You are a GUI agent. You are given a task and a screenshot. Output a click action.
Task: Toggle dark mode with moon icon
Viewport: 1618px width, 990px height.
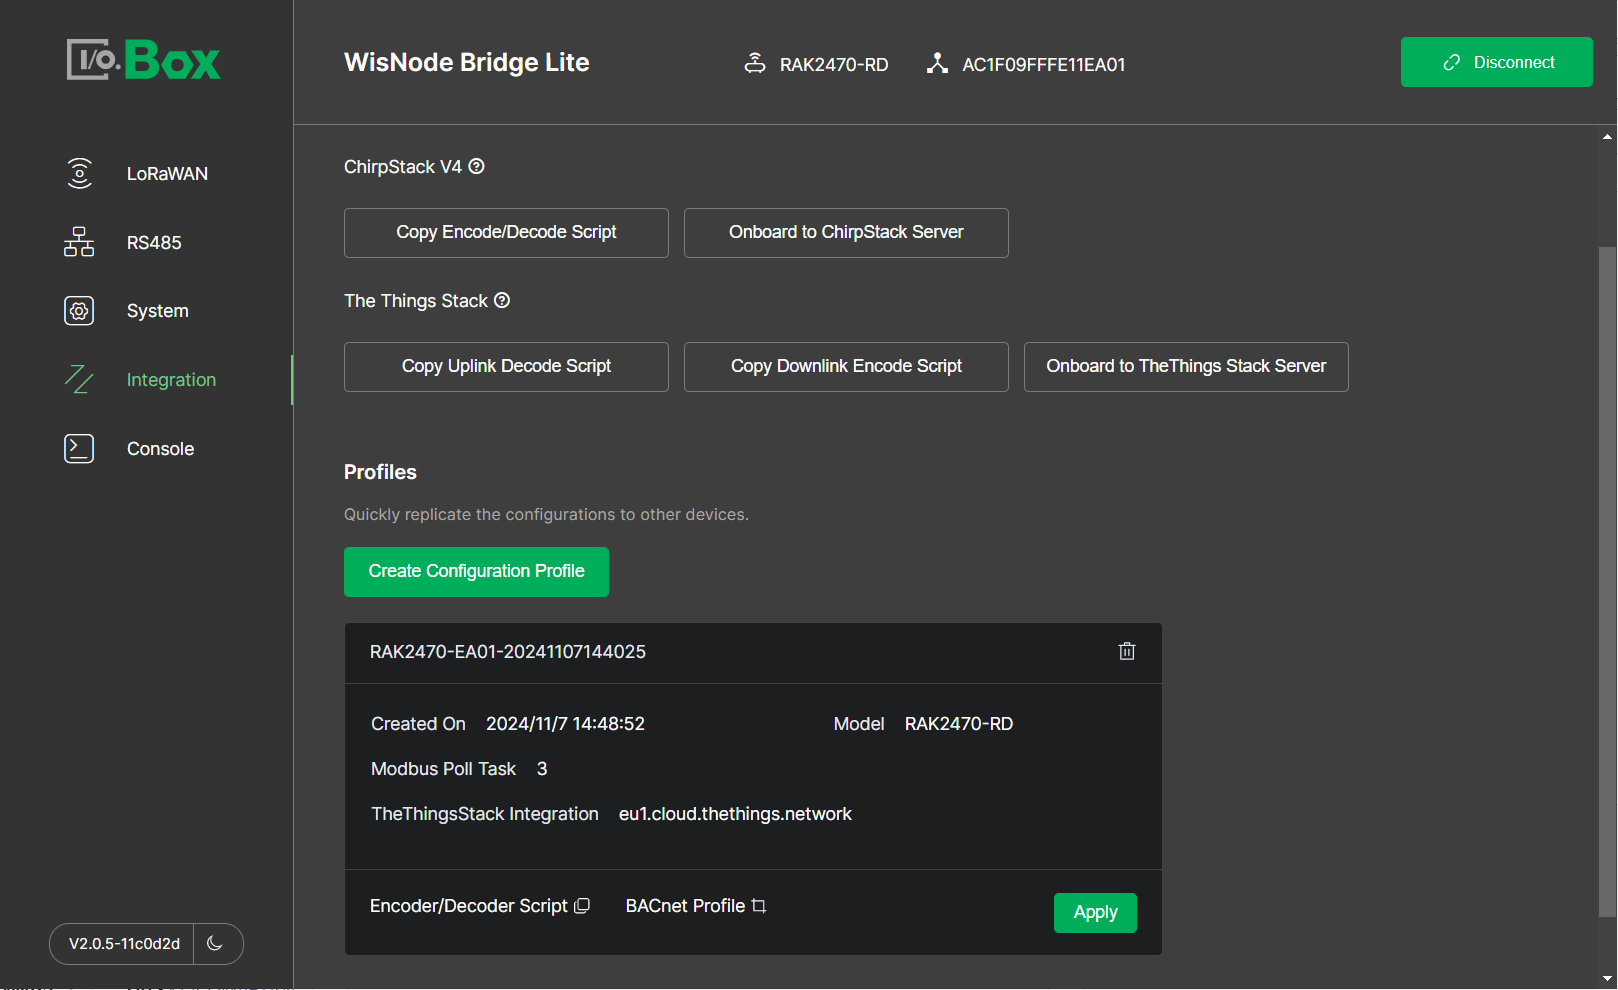pyautogui.click(x=215, y=943)
